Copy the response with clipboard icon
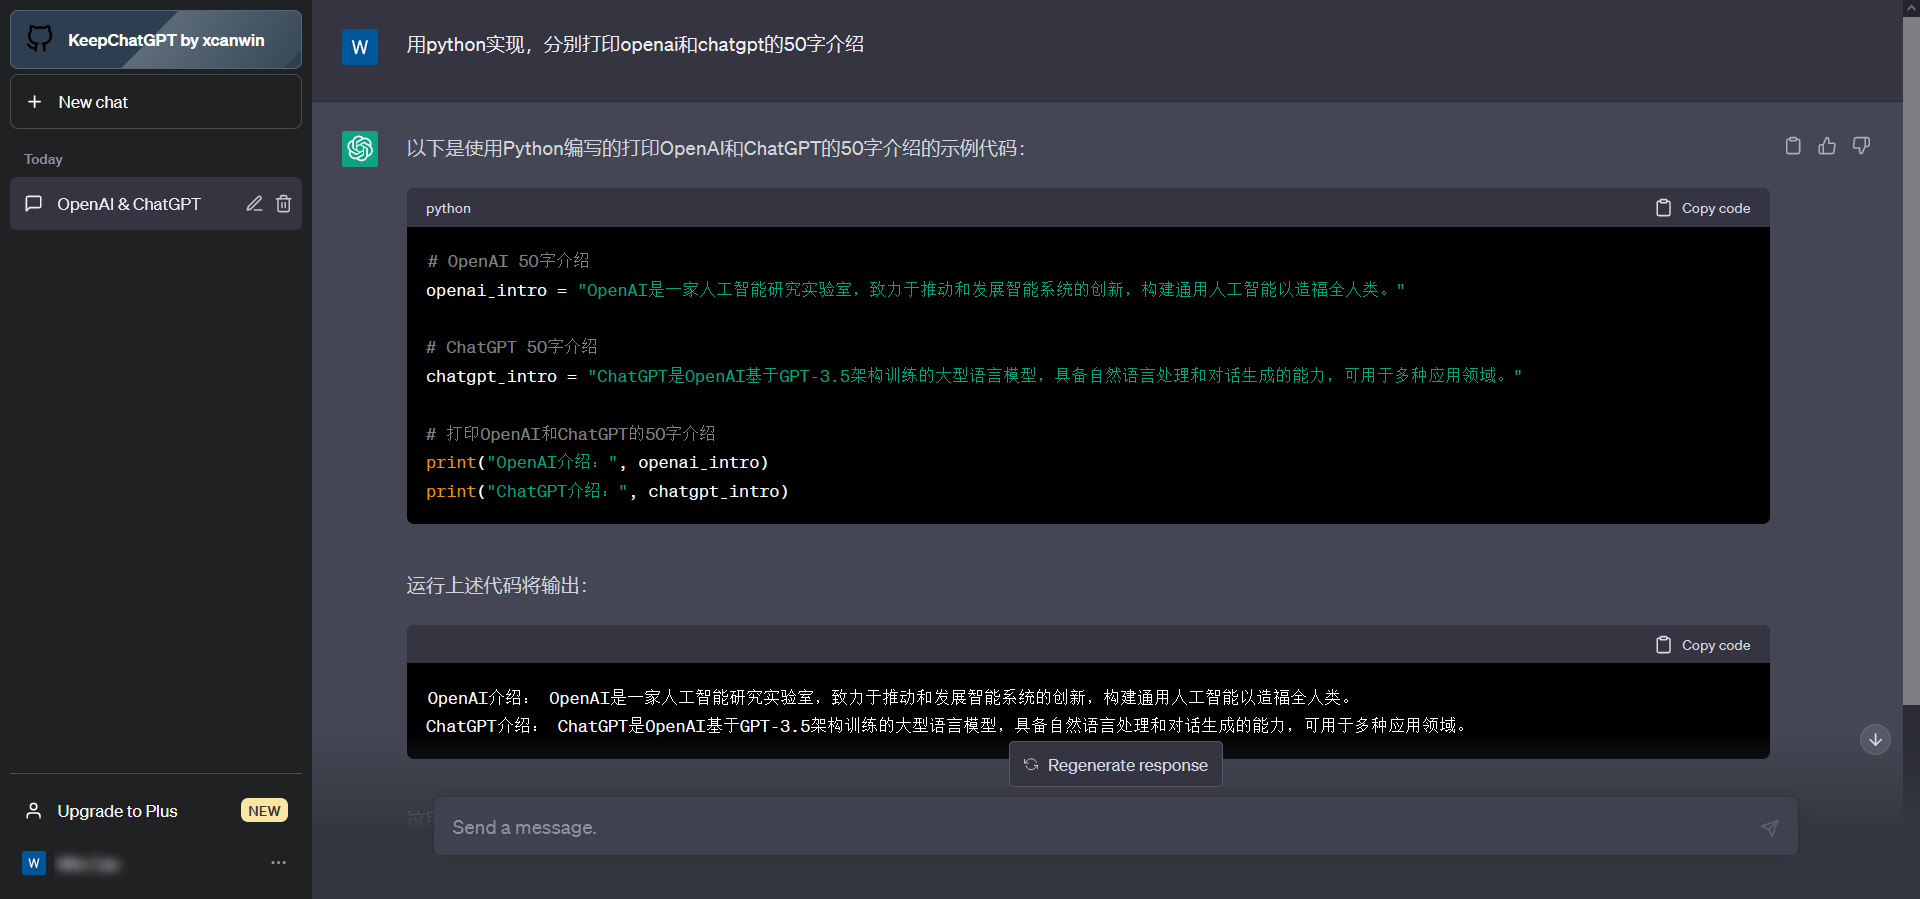Viewport: 1920px width, 899px height. pos(1793,146)
